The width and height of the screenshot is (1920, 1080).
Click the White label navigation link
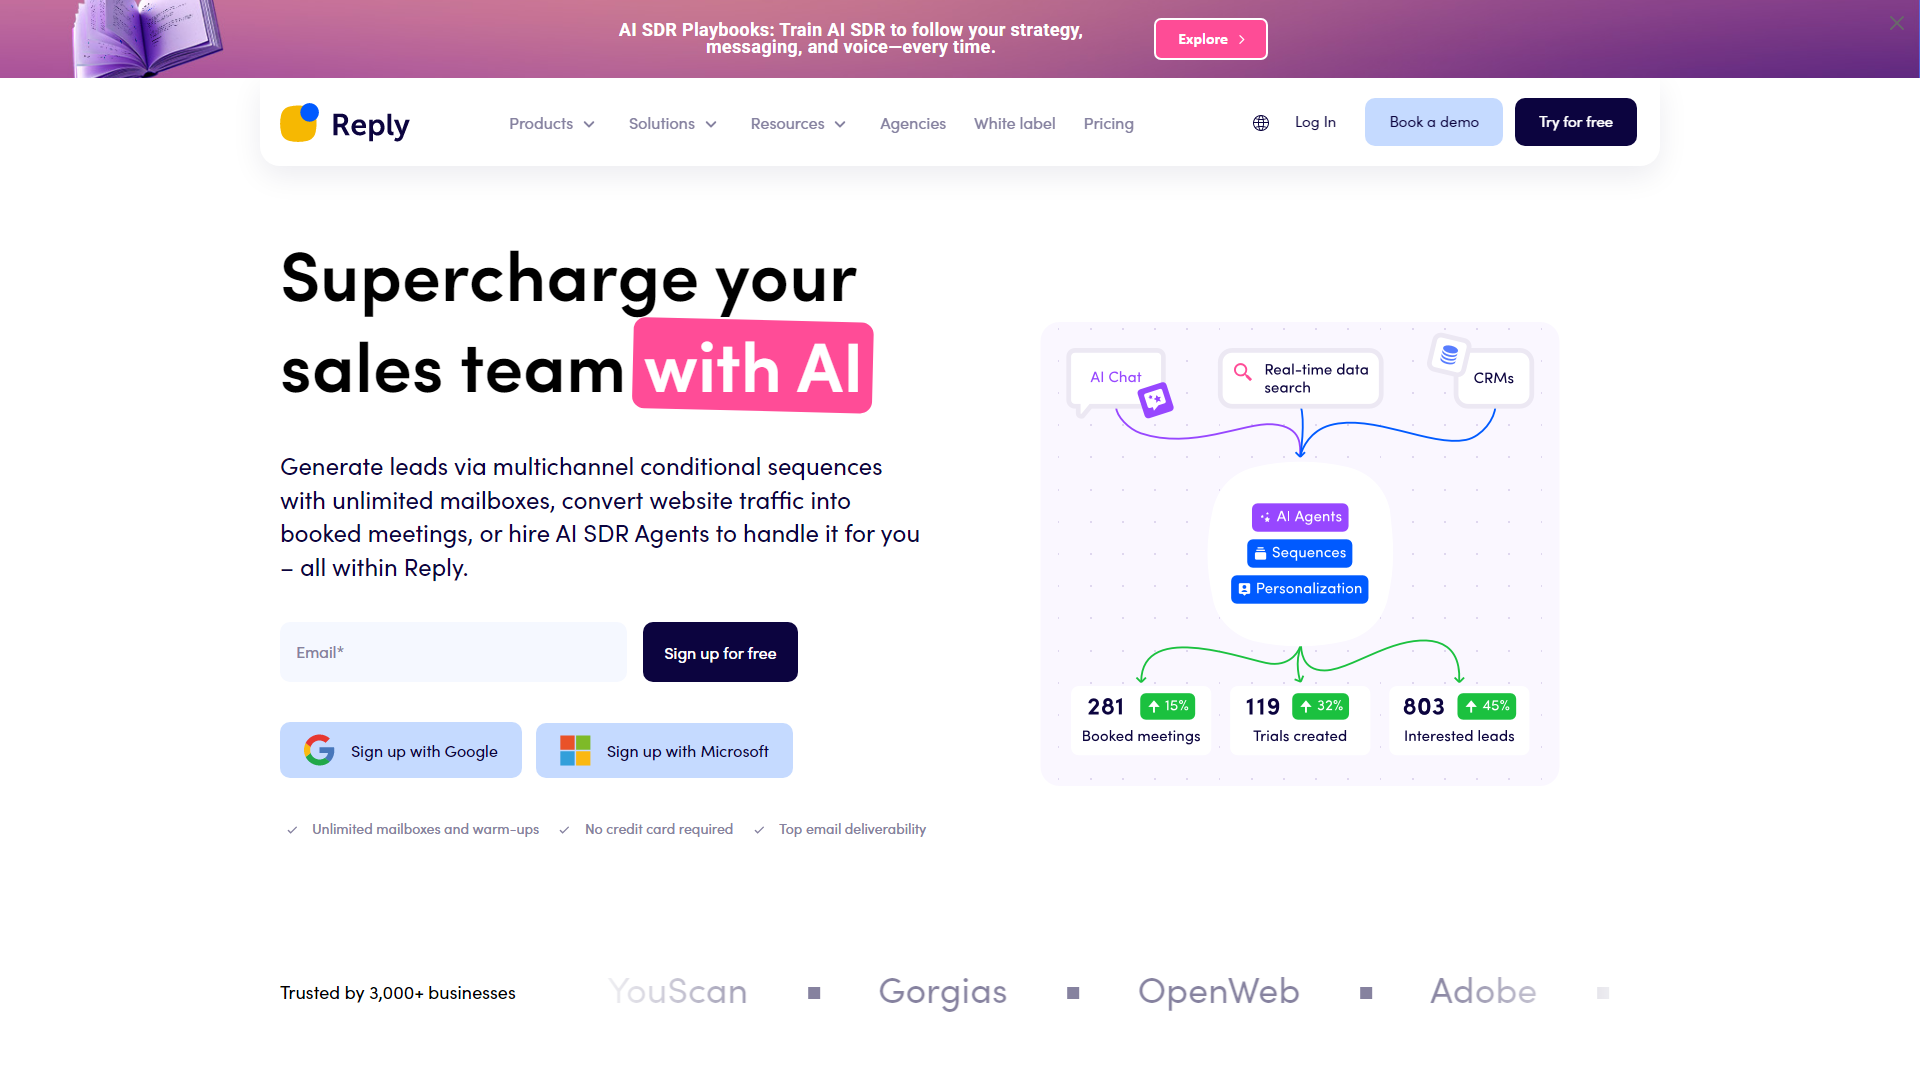[1015, 123]
